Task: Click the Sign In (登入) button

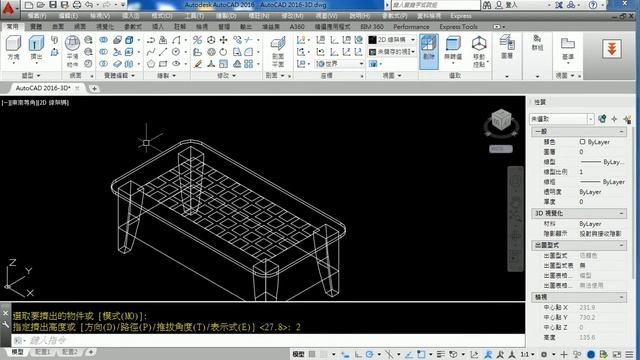Action: (x=507, y=5)
